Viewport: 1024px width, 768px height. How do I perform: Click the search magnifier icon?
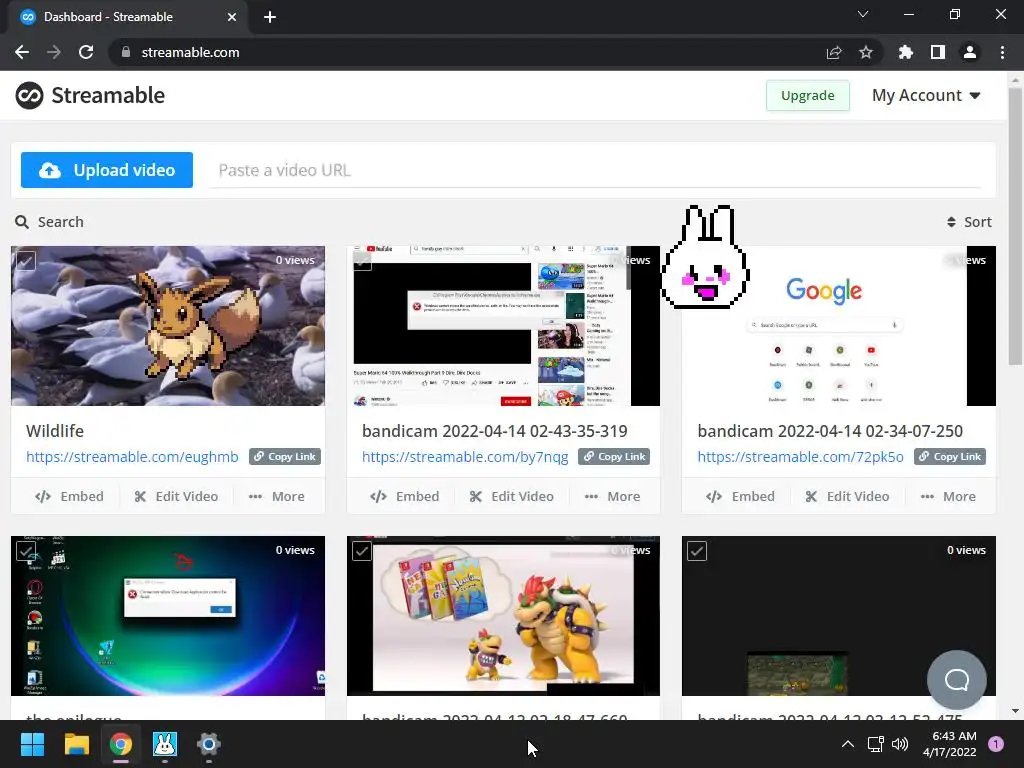22,222
